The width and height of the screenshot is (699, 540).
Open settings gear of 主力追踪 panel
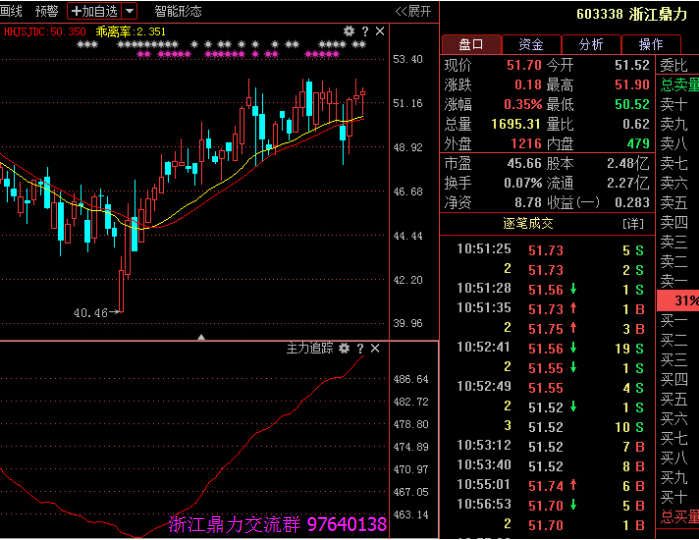pos(344,348)
